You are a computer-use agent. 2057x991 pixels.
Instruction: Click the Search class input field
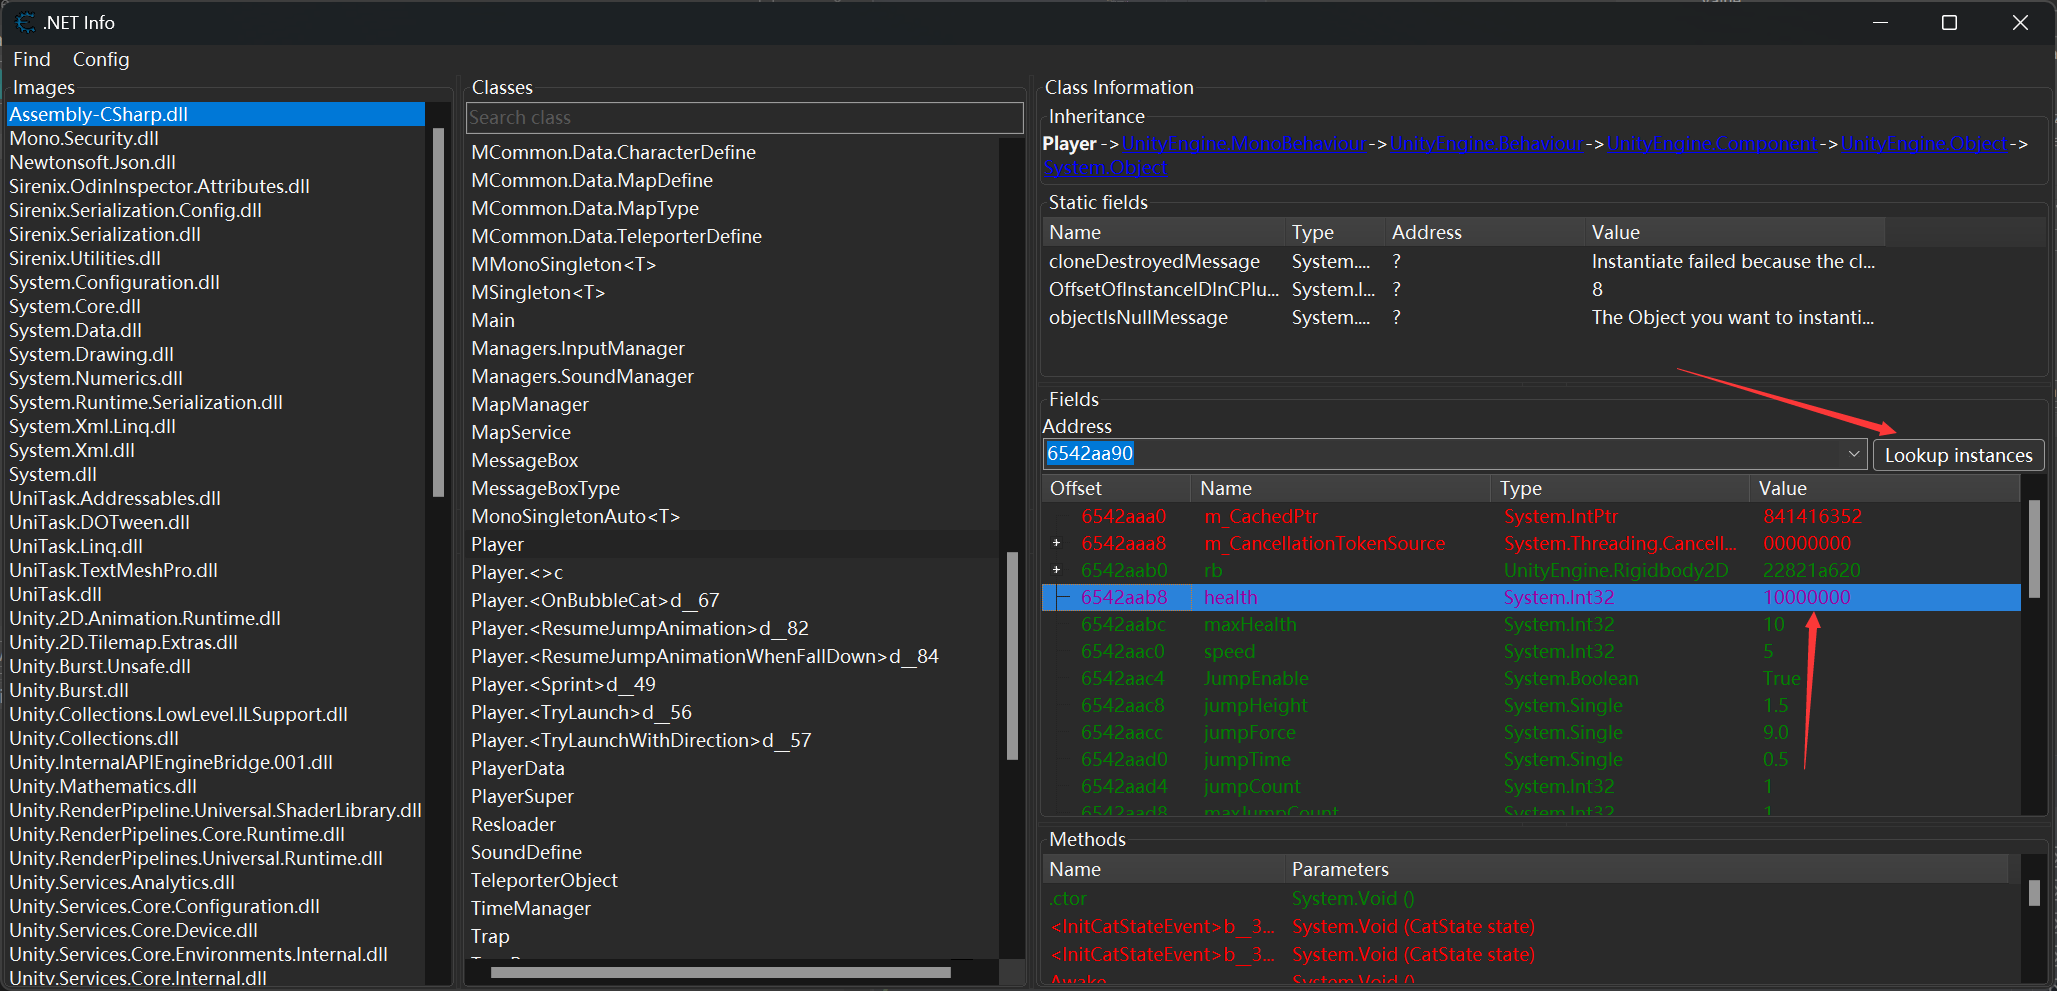coord(744,118)
